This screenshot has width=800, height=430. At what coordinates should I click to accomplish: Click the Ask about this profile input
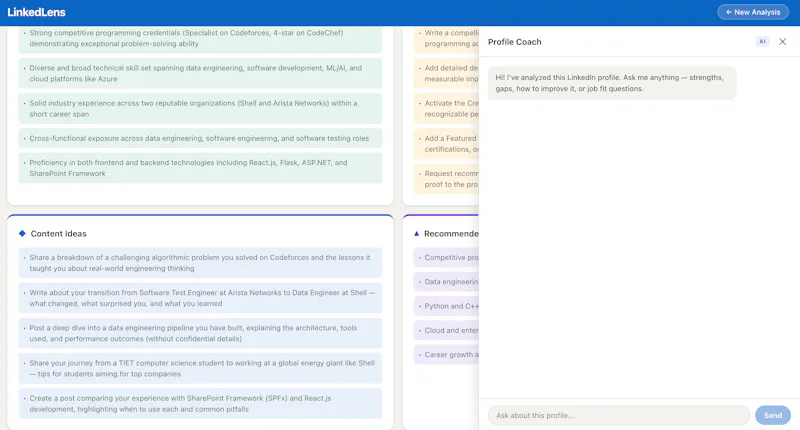[x=619, y=415]
